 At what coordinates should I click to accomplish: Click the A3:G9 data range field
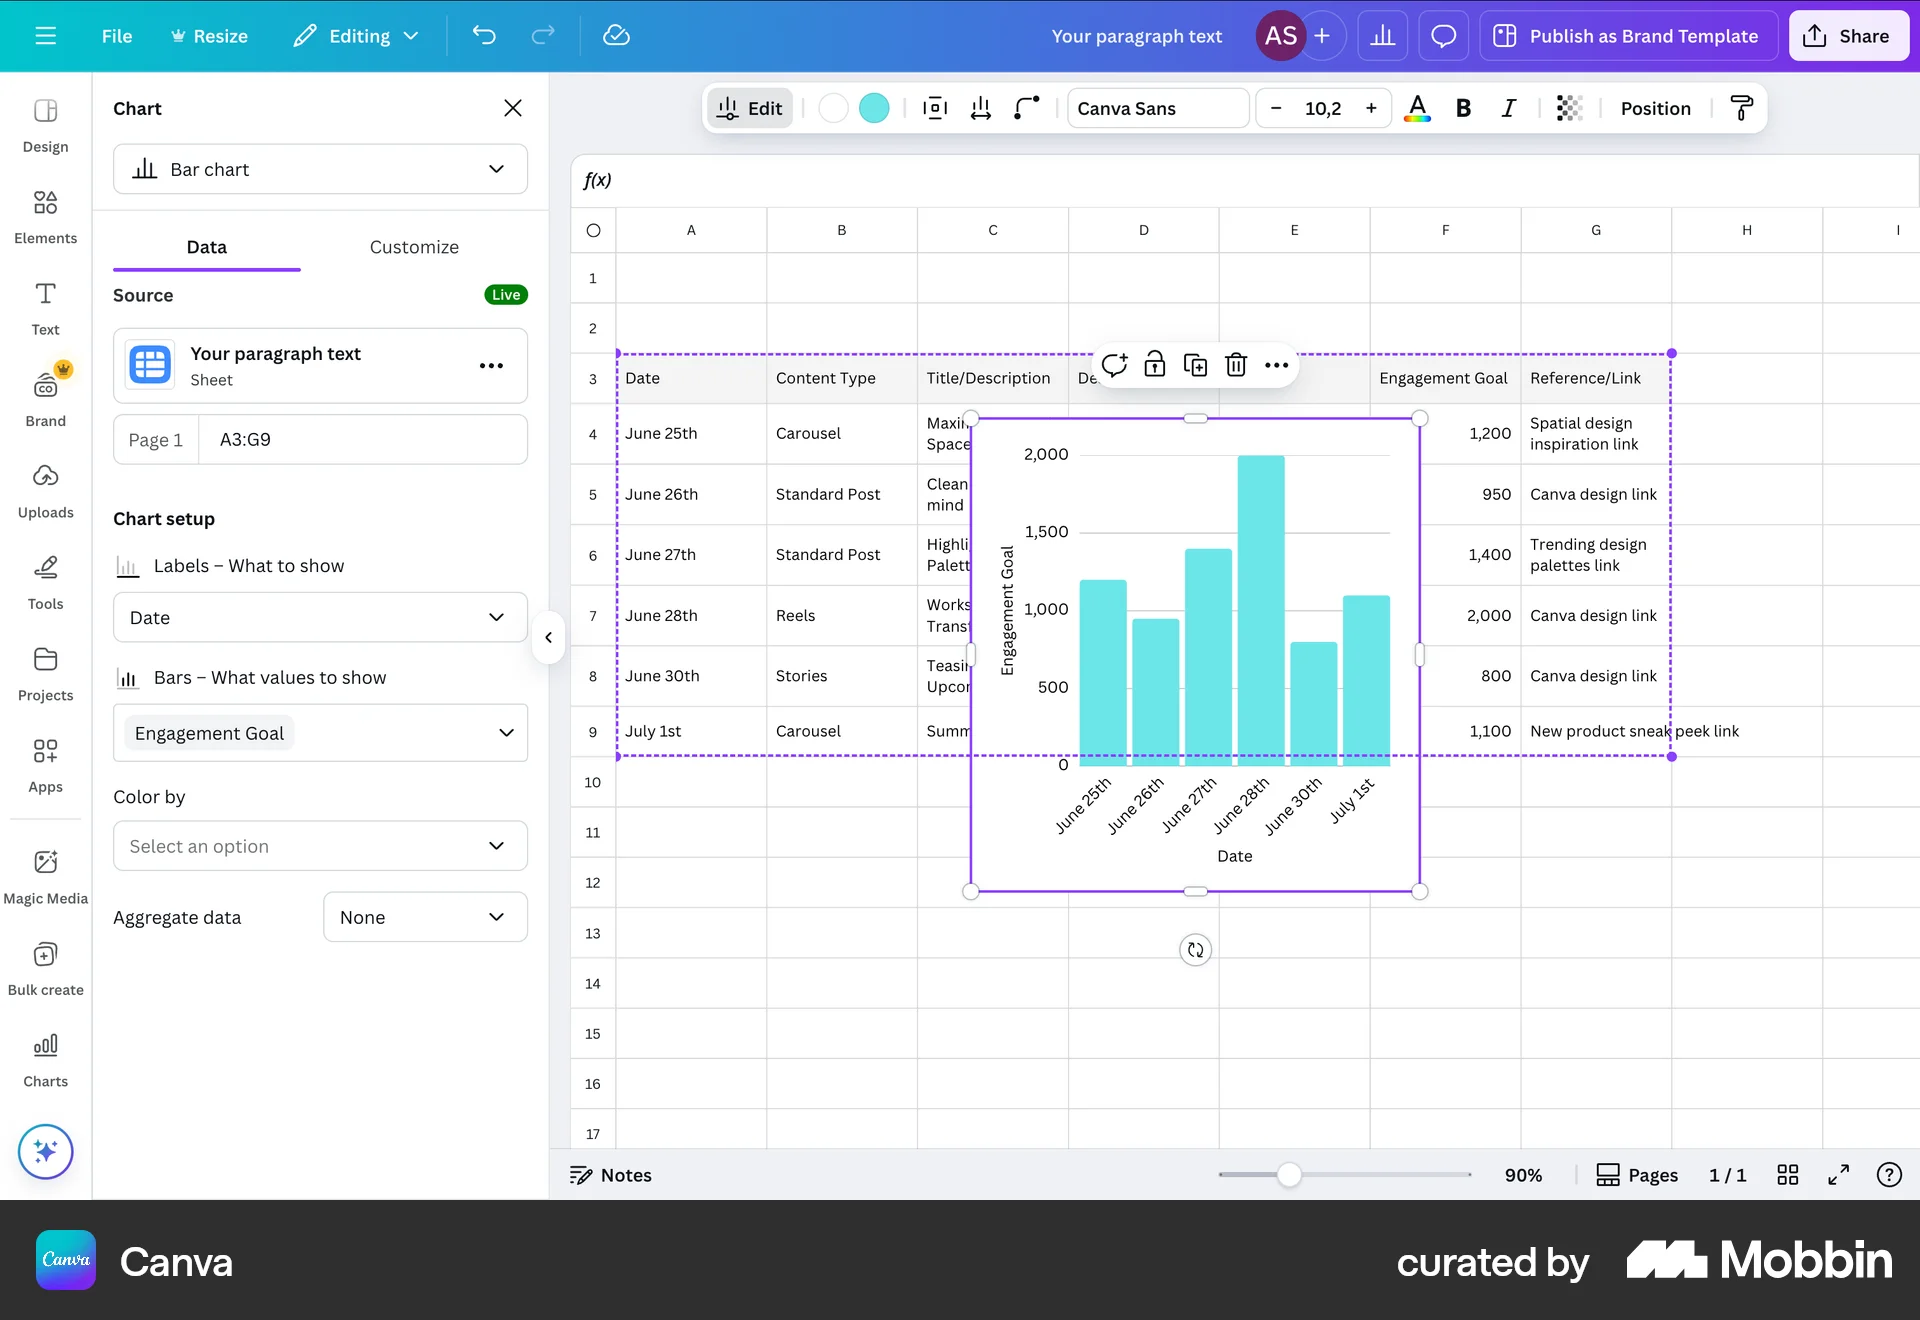(x=363, y=439)
